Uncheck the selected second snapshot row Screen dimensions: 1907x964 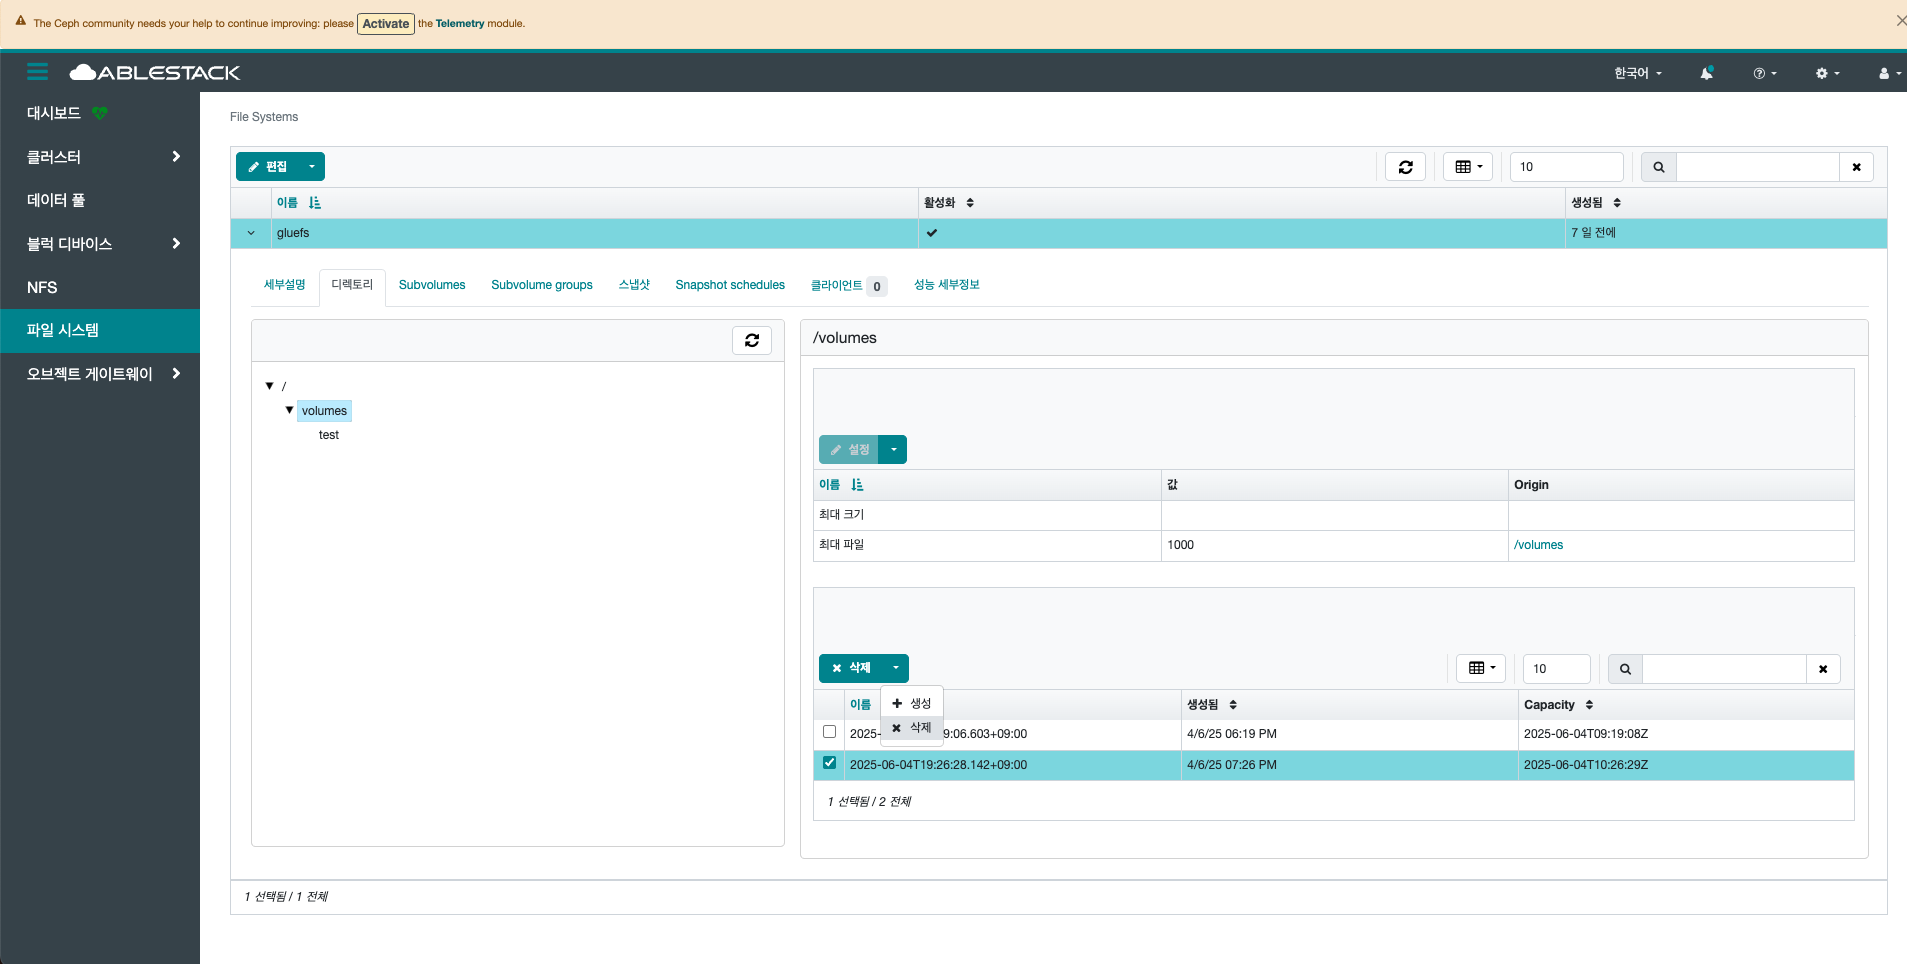(x=829, y=763)
